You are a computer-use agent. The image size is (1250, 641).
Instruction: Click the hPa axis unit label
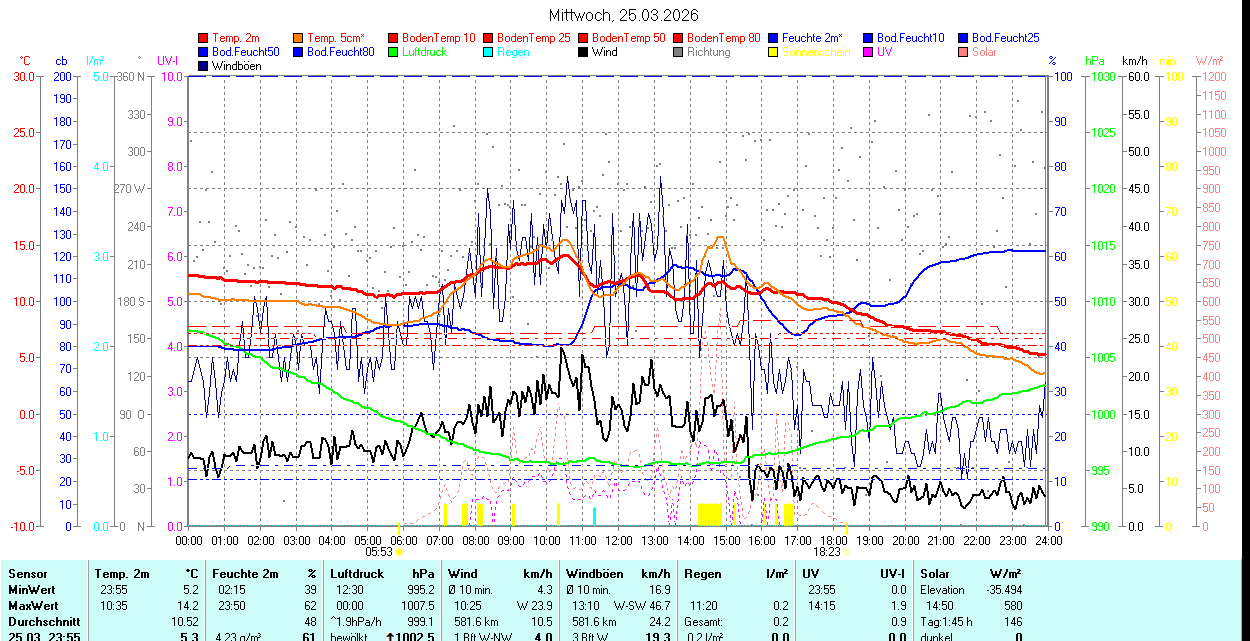tap(1095, 61)
